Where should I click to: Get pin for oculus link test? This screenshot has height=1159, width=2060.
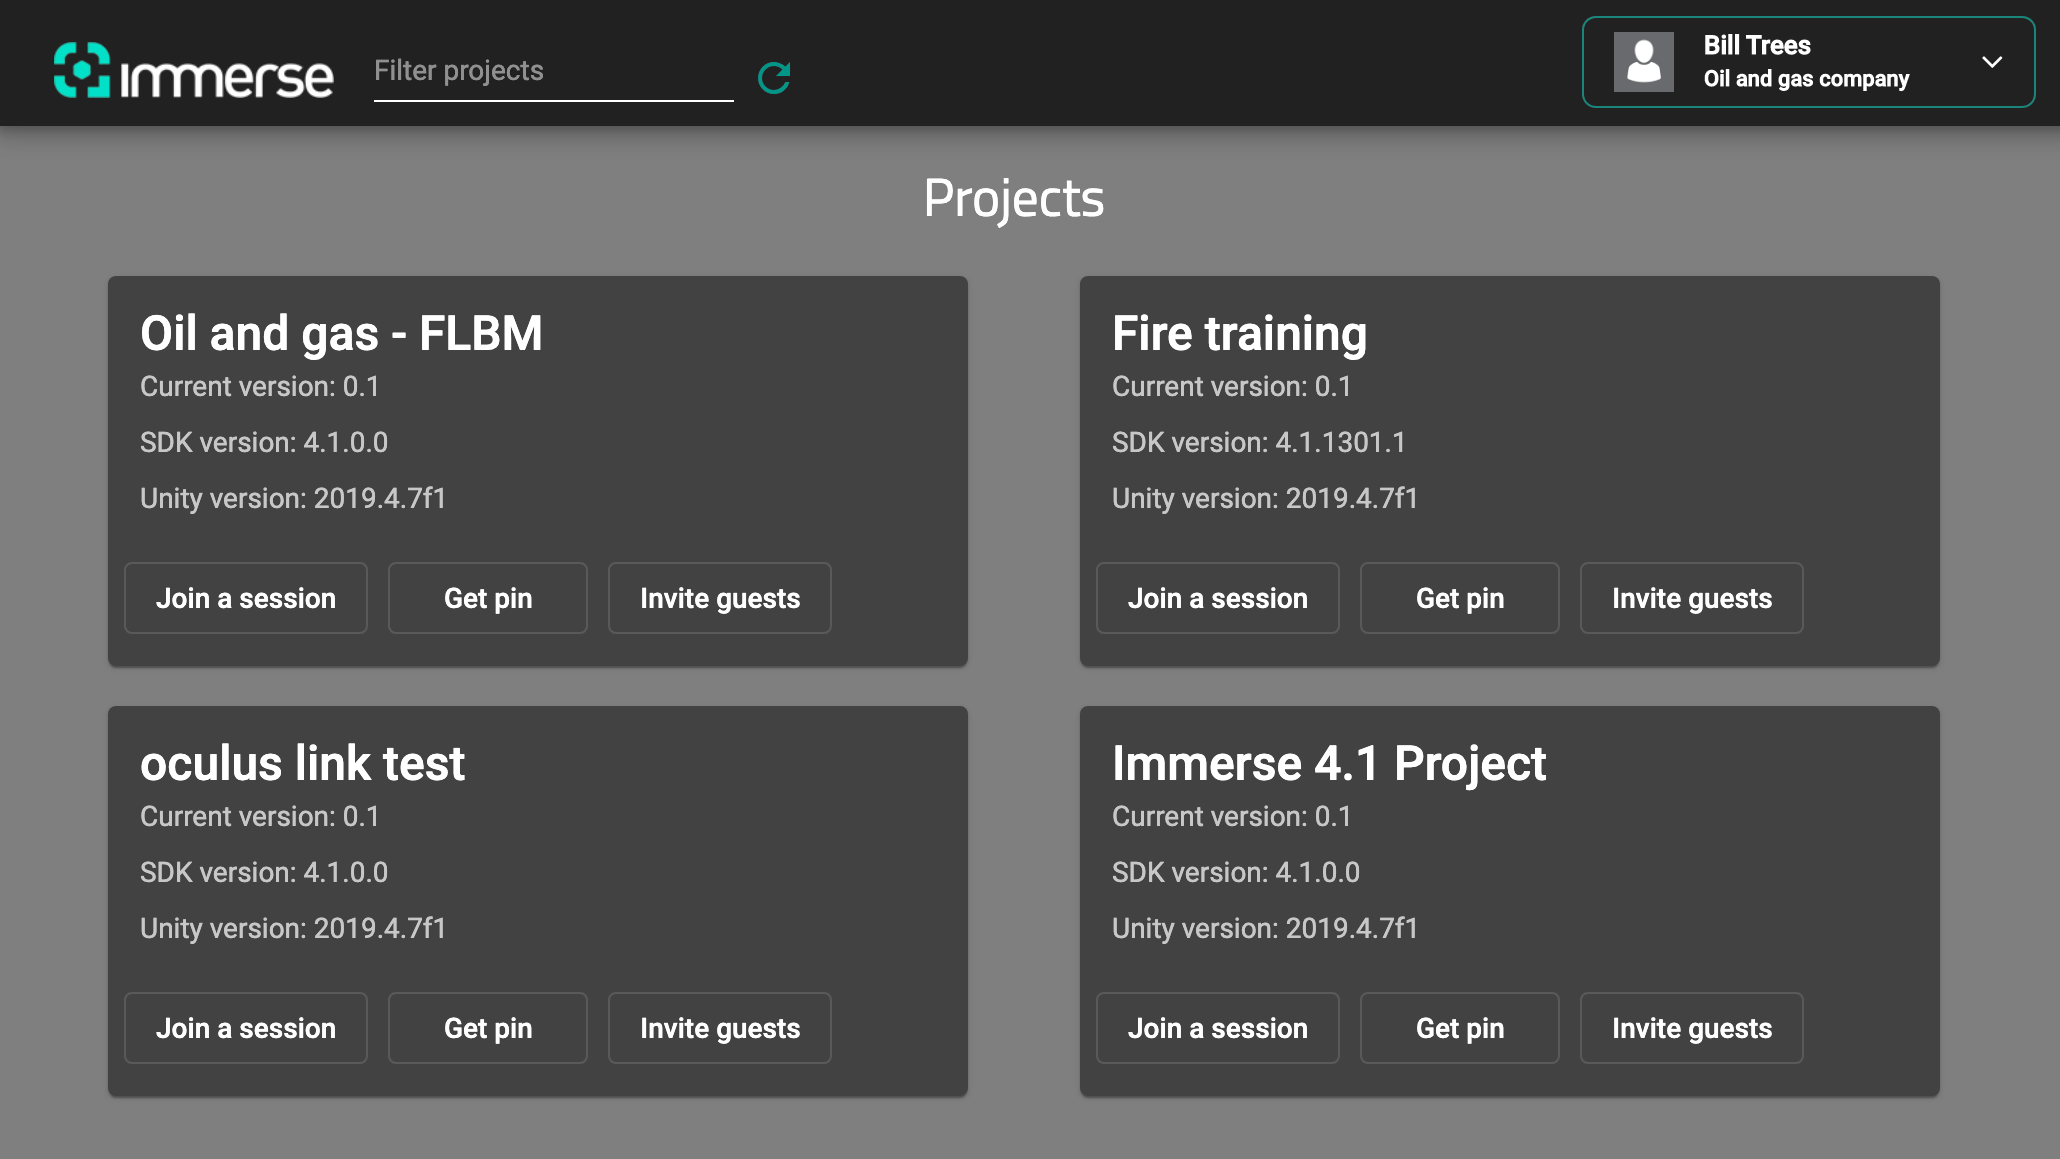point(488,1028)
